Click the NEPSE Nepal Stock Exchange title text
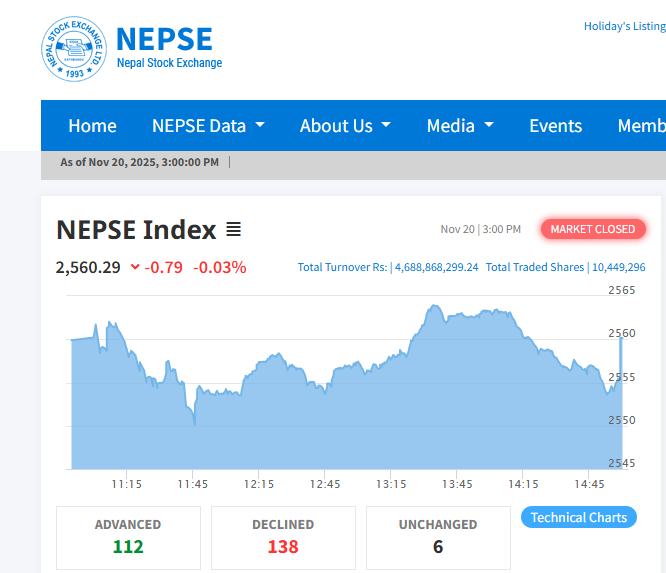 (x=165, y=47)
